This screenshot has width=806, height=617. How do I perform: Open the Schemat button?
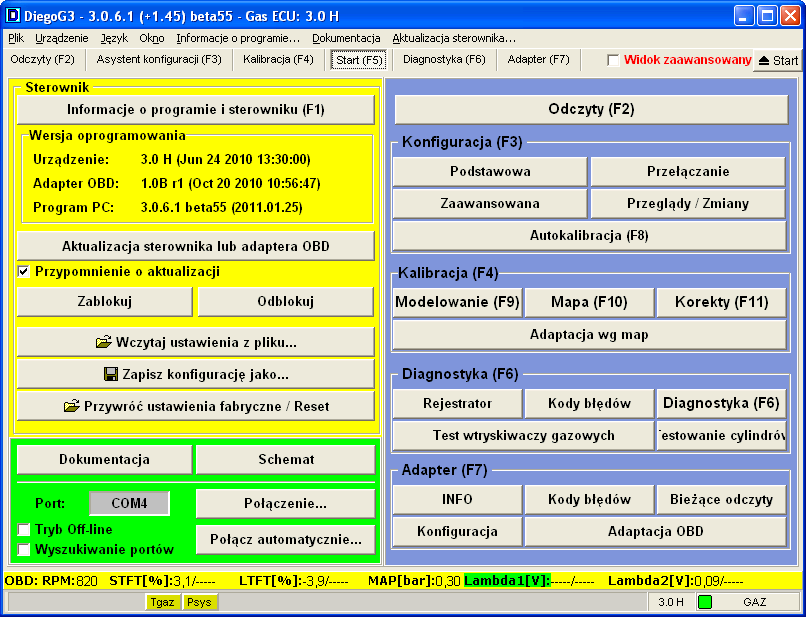[286, 459]
